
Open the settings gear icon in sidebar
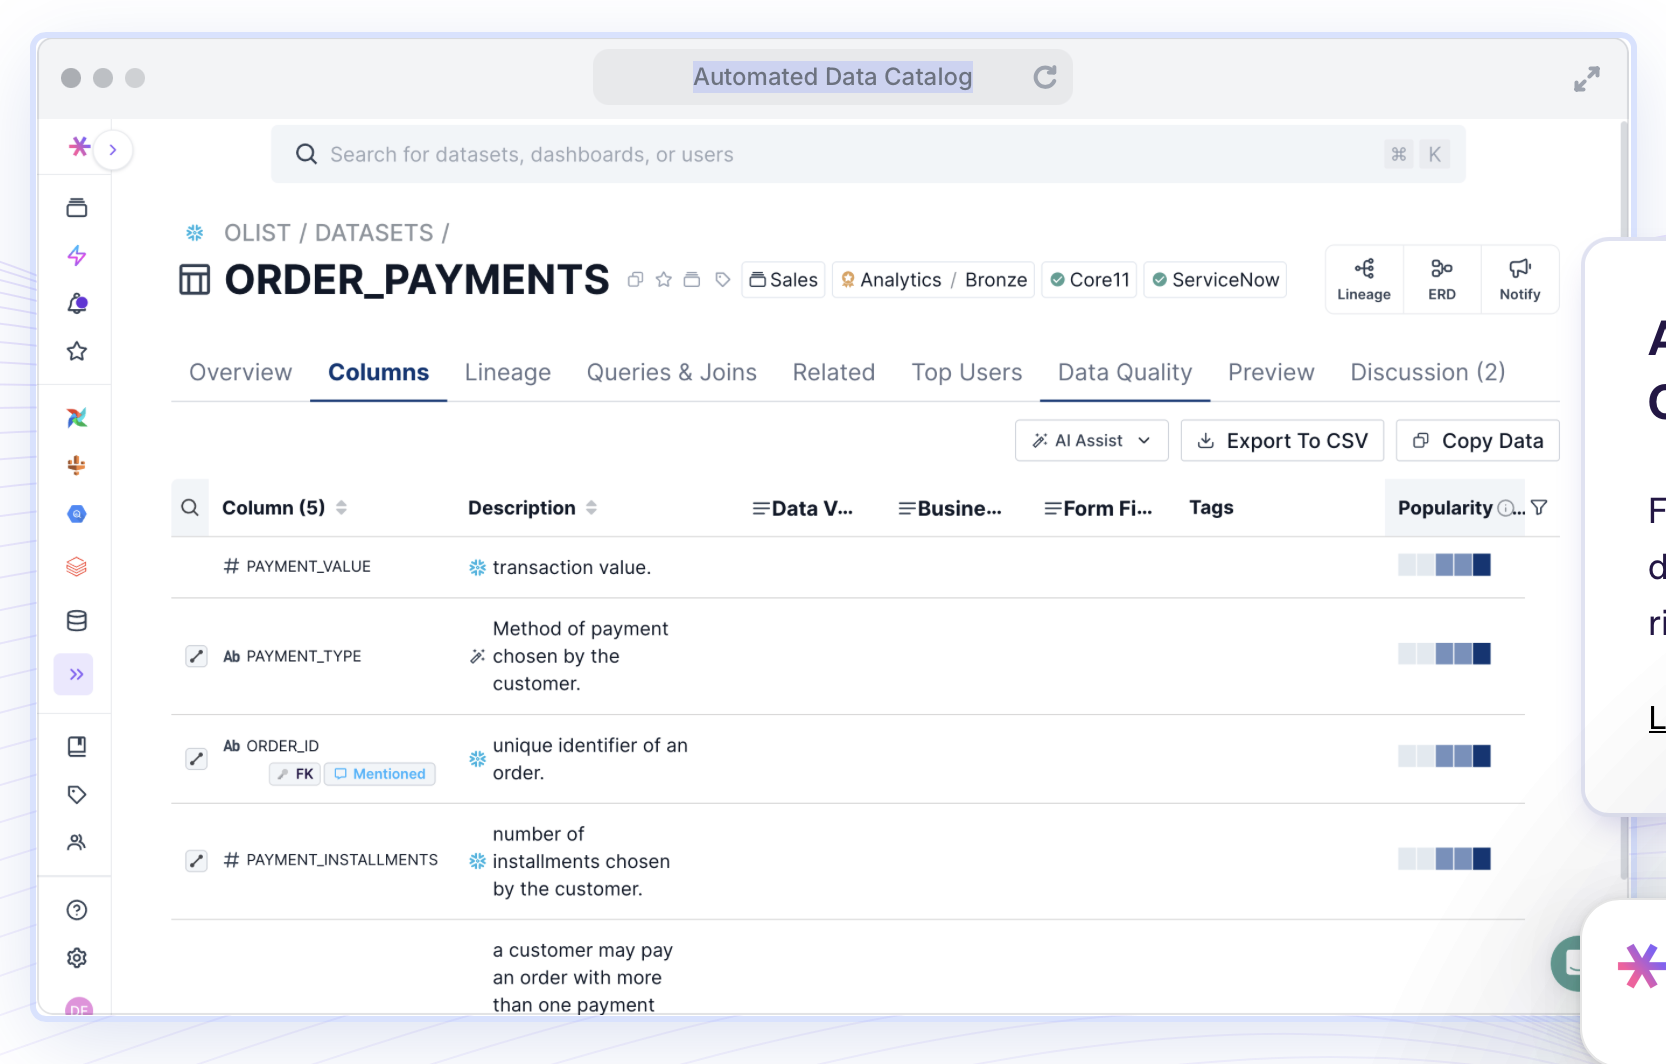click(77, 958)
